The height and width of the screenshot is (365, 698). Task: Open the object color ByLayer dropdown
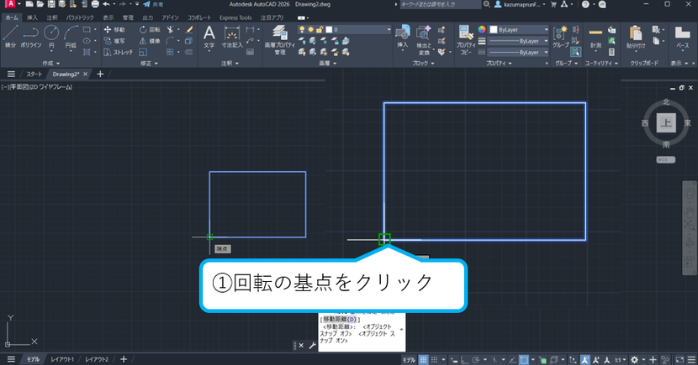[519, 29]
